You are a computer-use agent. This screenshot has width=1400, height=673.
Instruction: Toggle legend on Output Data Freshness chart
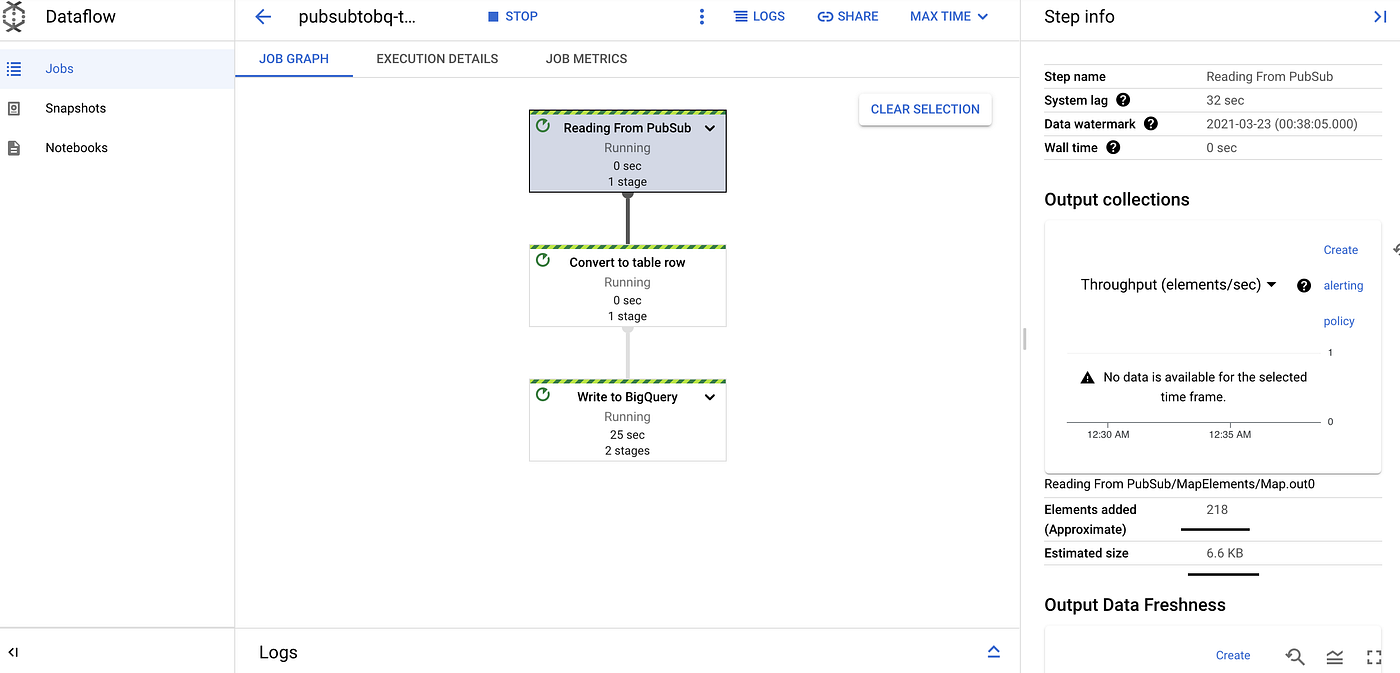(x=1335, y=657)
